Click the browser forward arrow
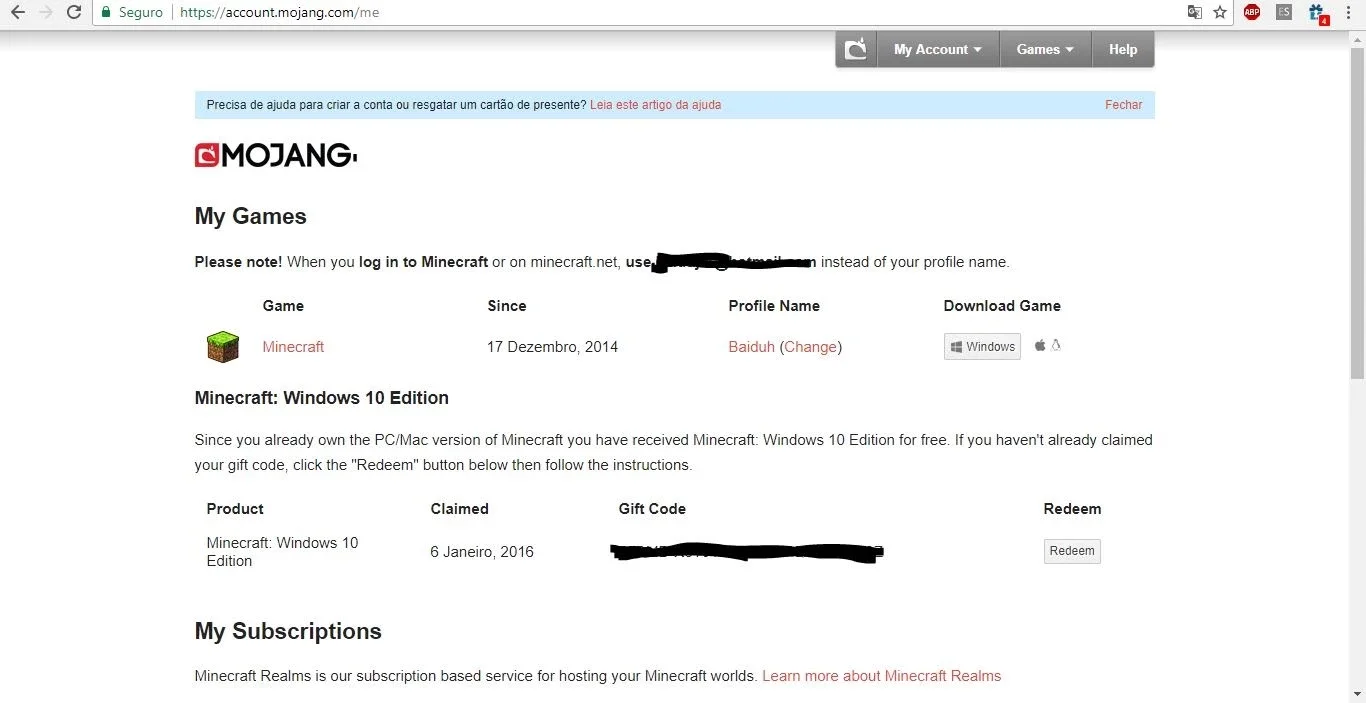 [x=45, y=13]
